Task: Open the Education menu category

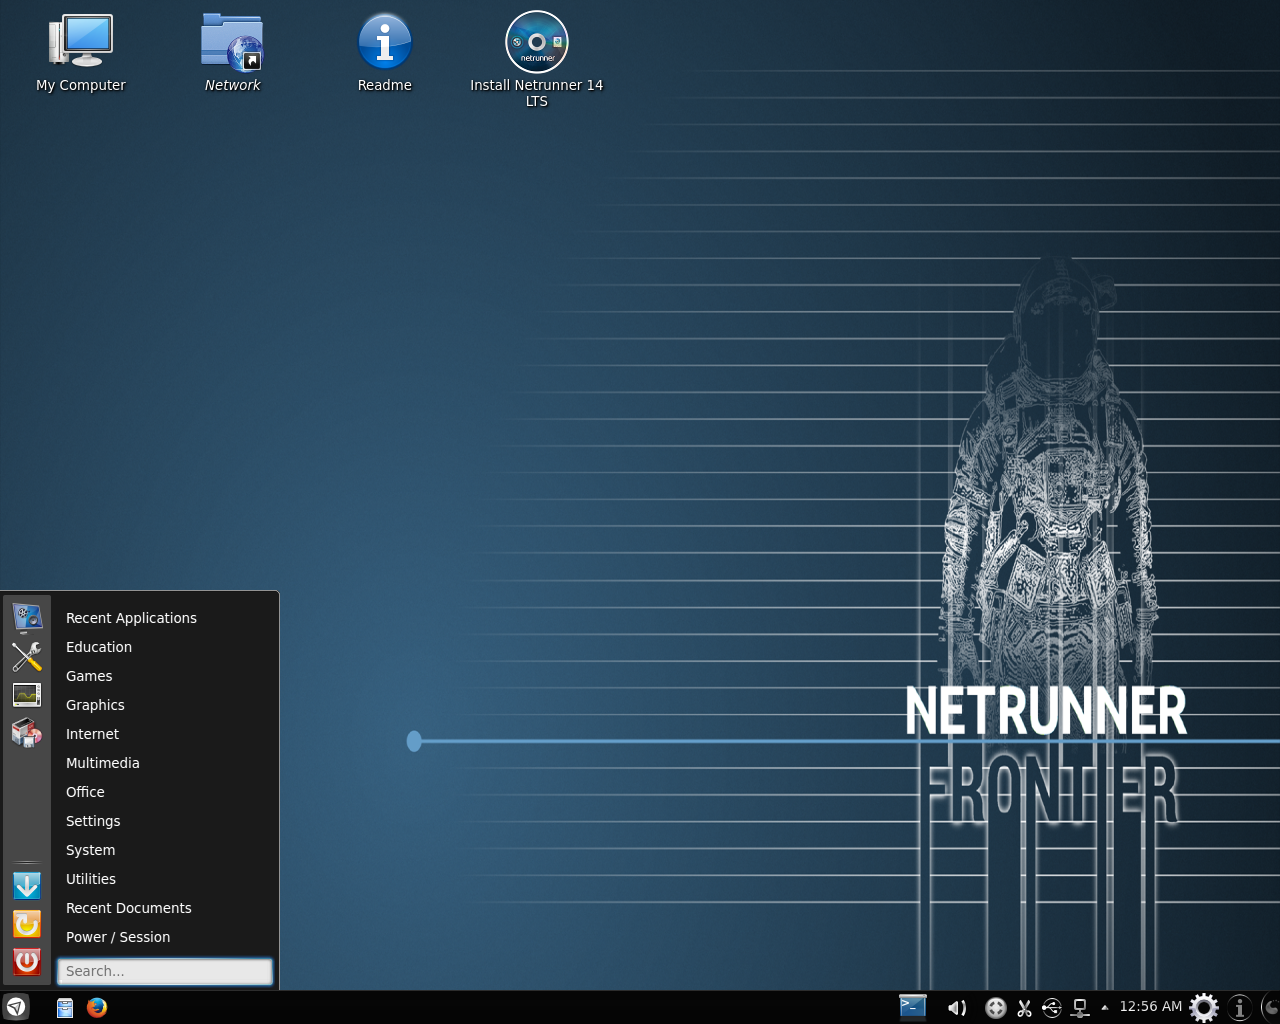Action: pos(165,647)
